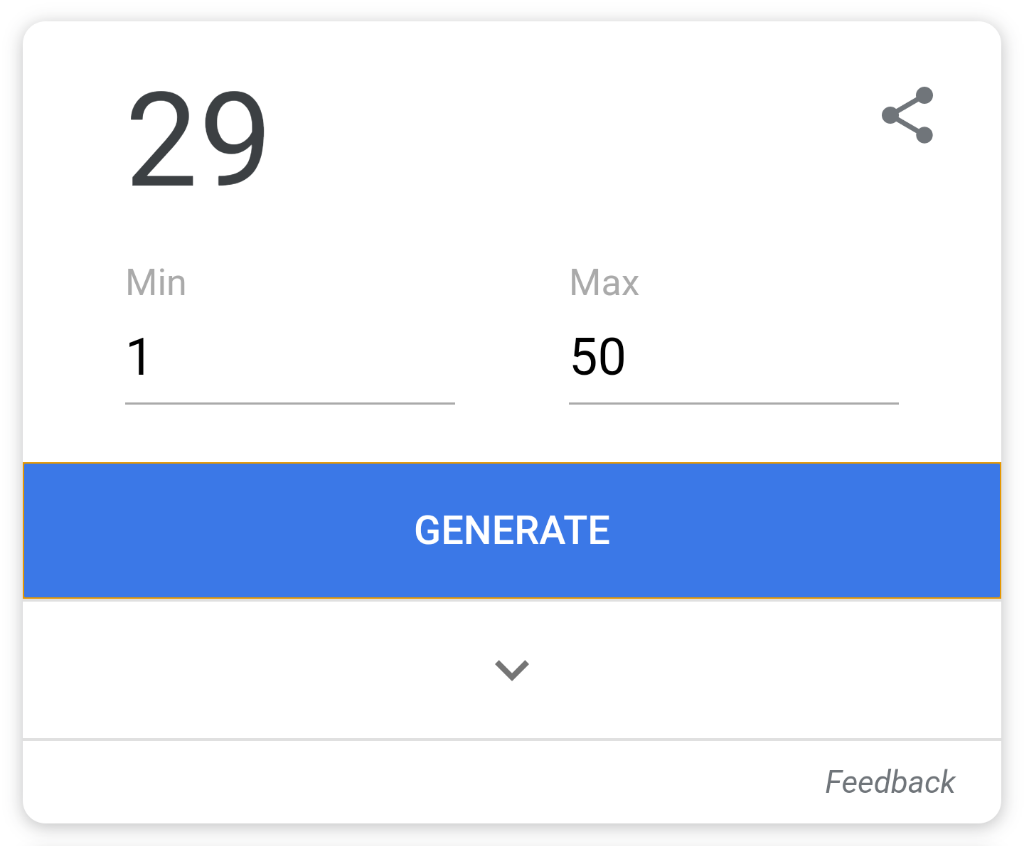Focus the maximum value box
Viewport: 1024px width, 846px height.
(x=733, y=358)
